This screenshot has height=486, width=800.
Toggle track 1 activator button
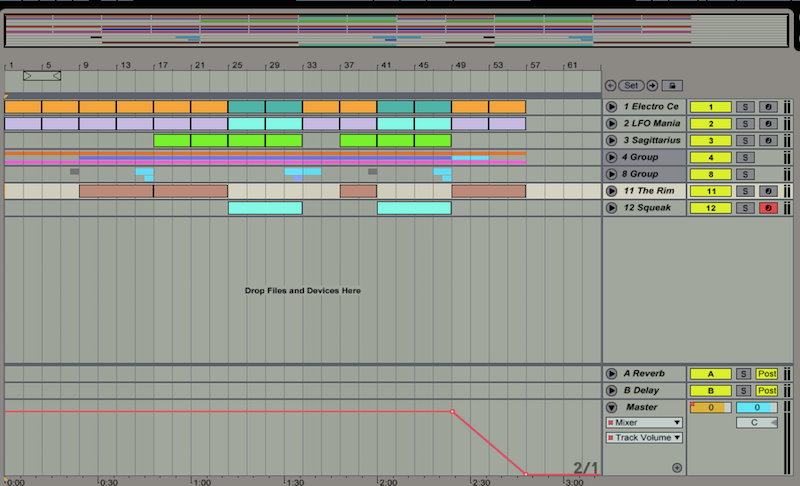(x=711, y=107)
